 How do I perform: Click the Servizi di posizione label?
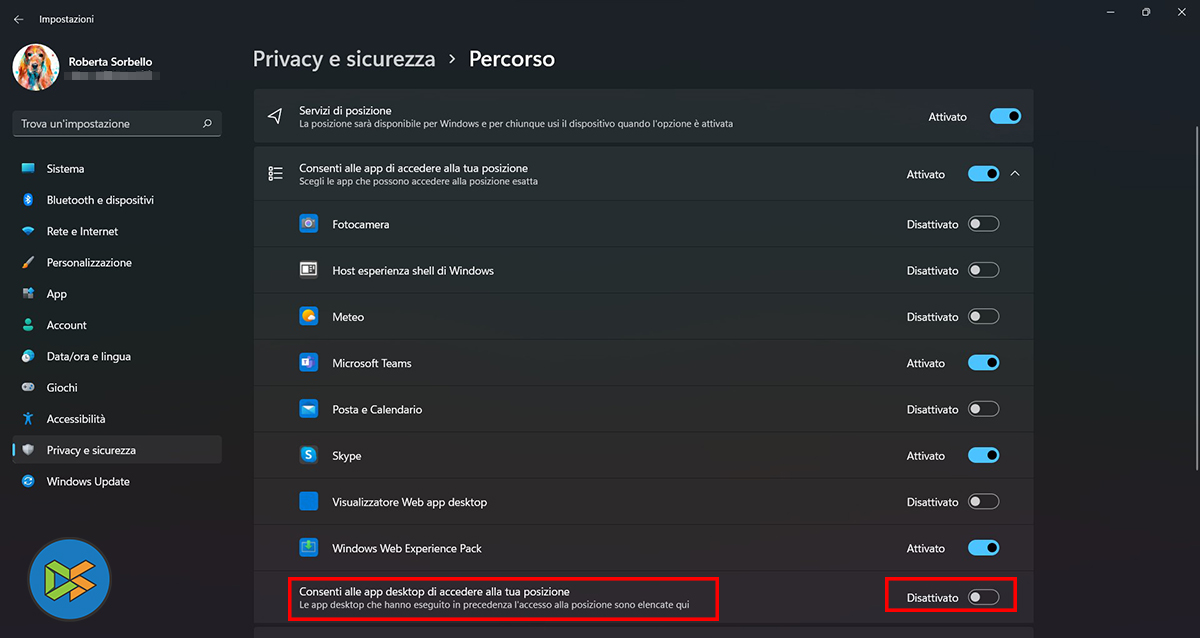click(345, 110)
